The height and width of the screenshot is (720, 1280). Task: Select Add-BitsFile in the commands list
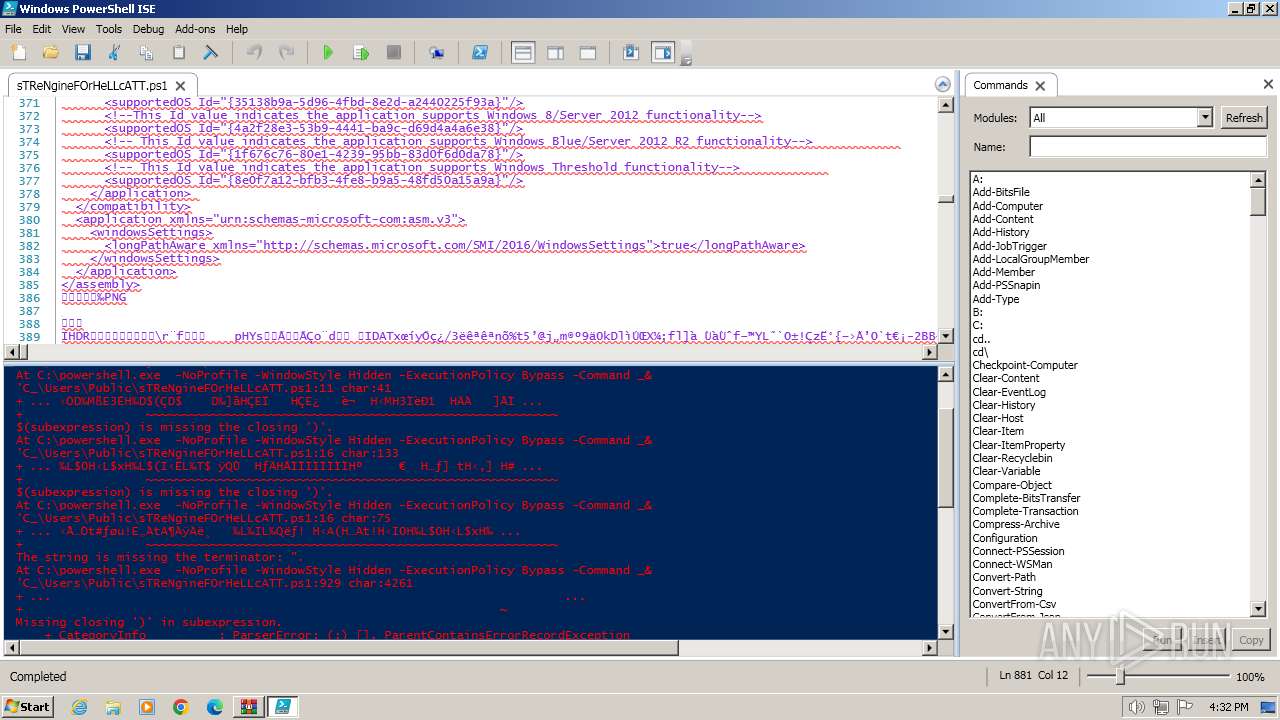[1001, 192]
